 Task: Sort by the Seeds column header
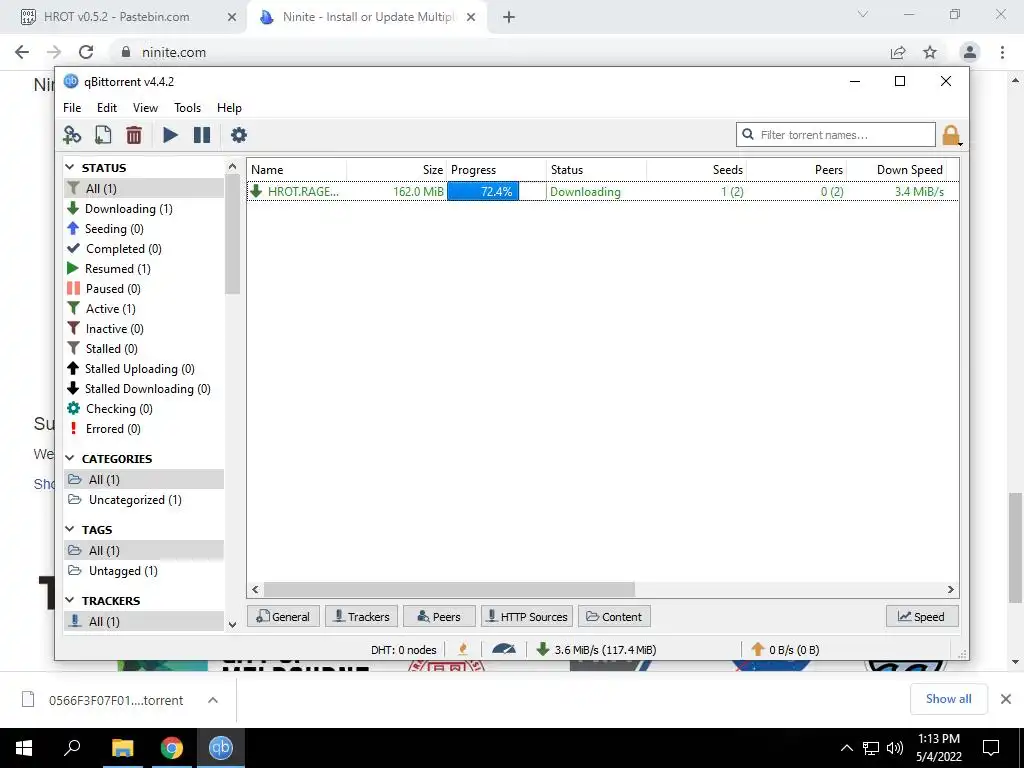tap(696, 170)
